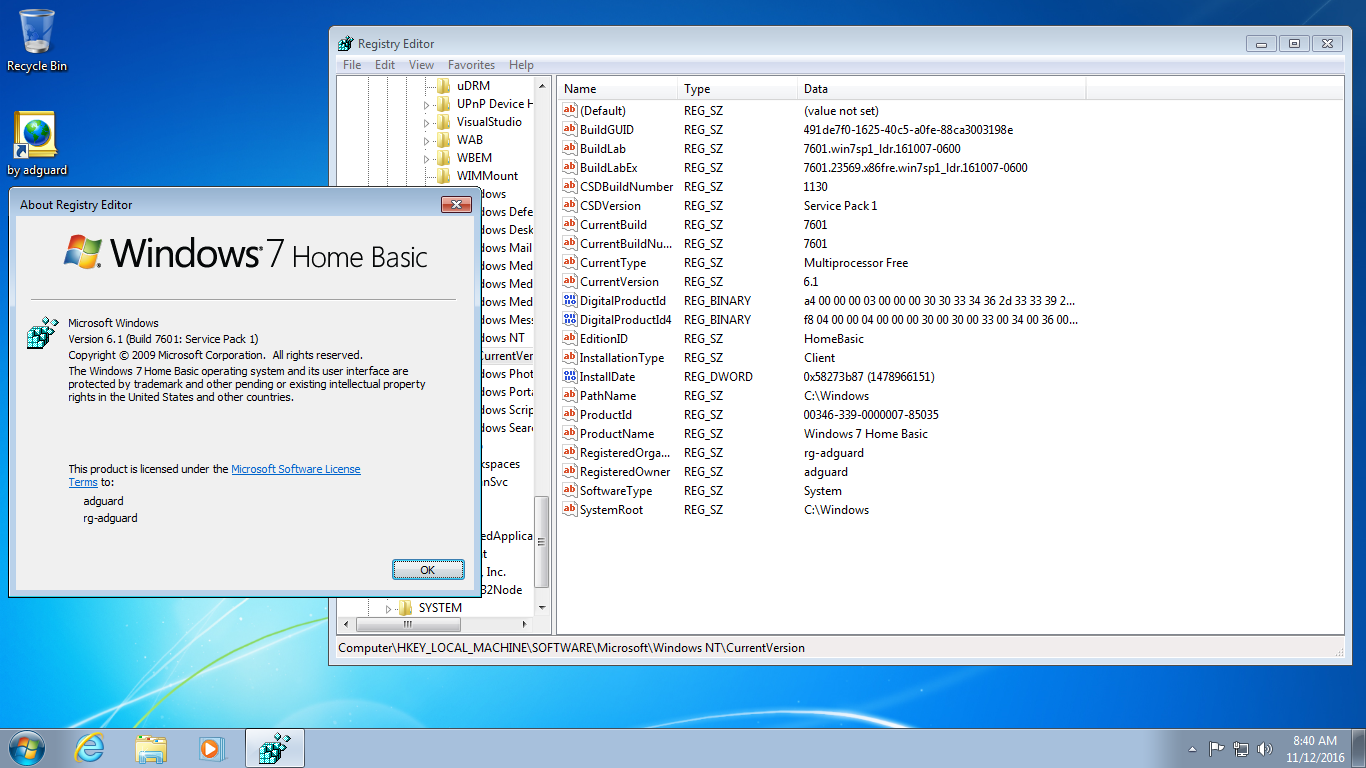Select the RegisteredOwner value name
Screen dimensions: 1366x768
625,472
